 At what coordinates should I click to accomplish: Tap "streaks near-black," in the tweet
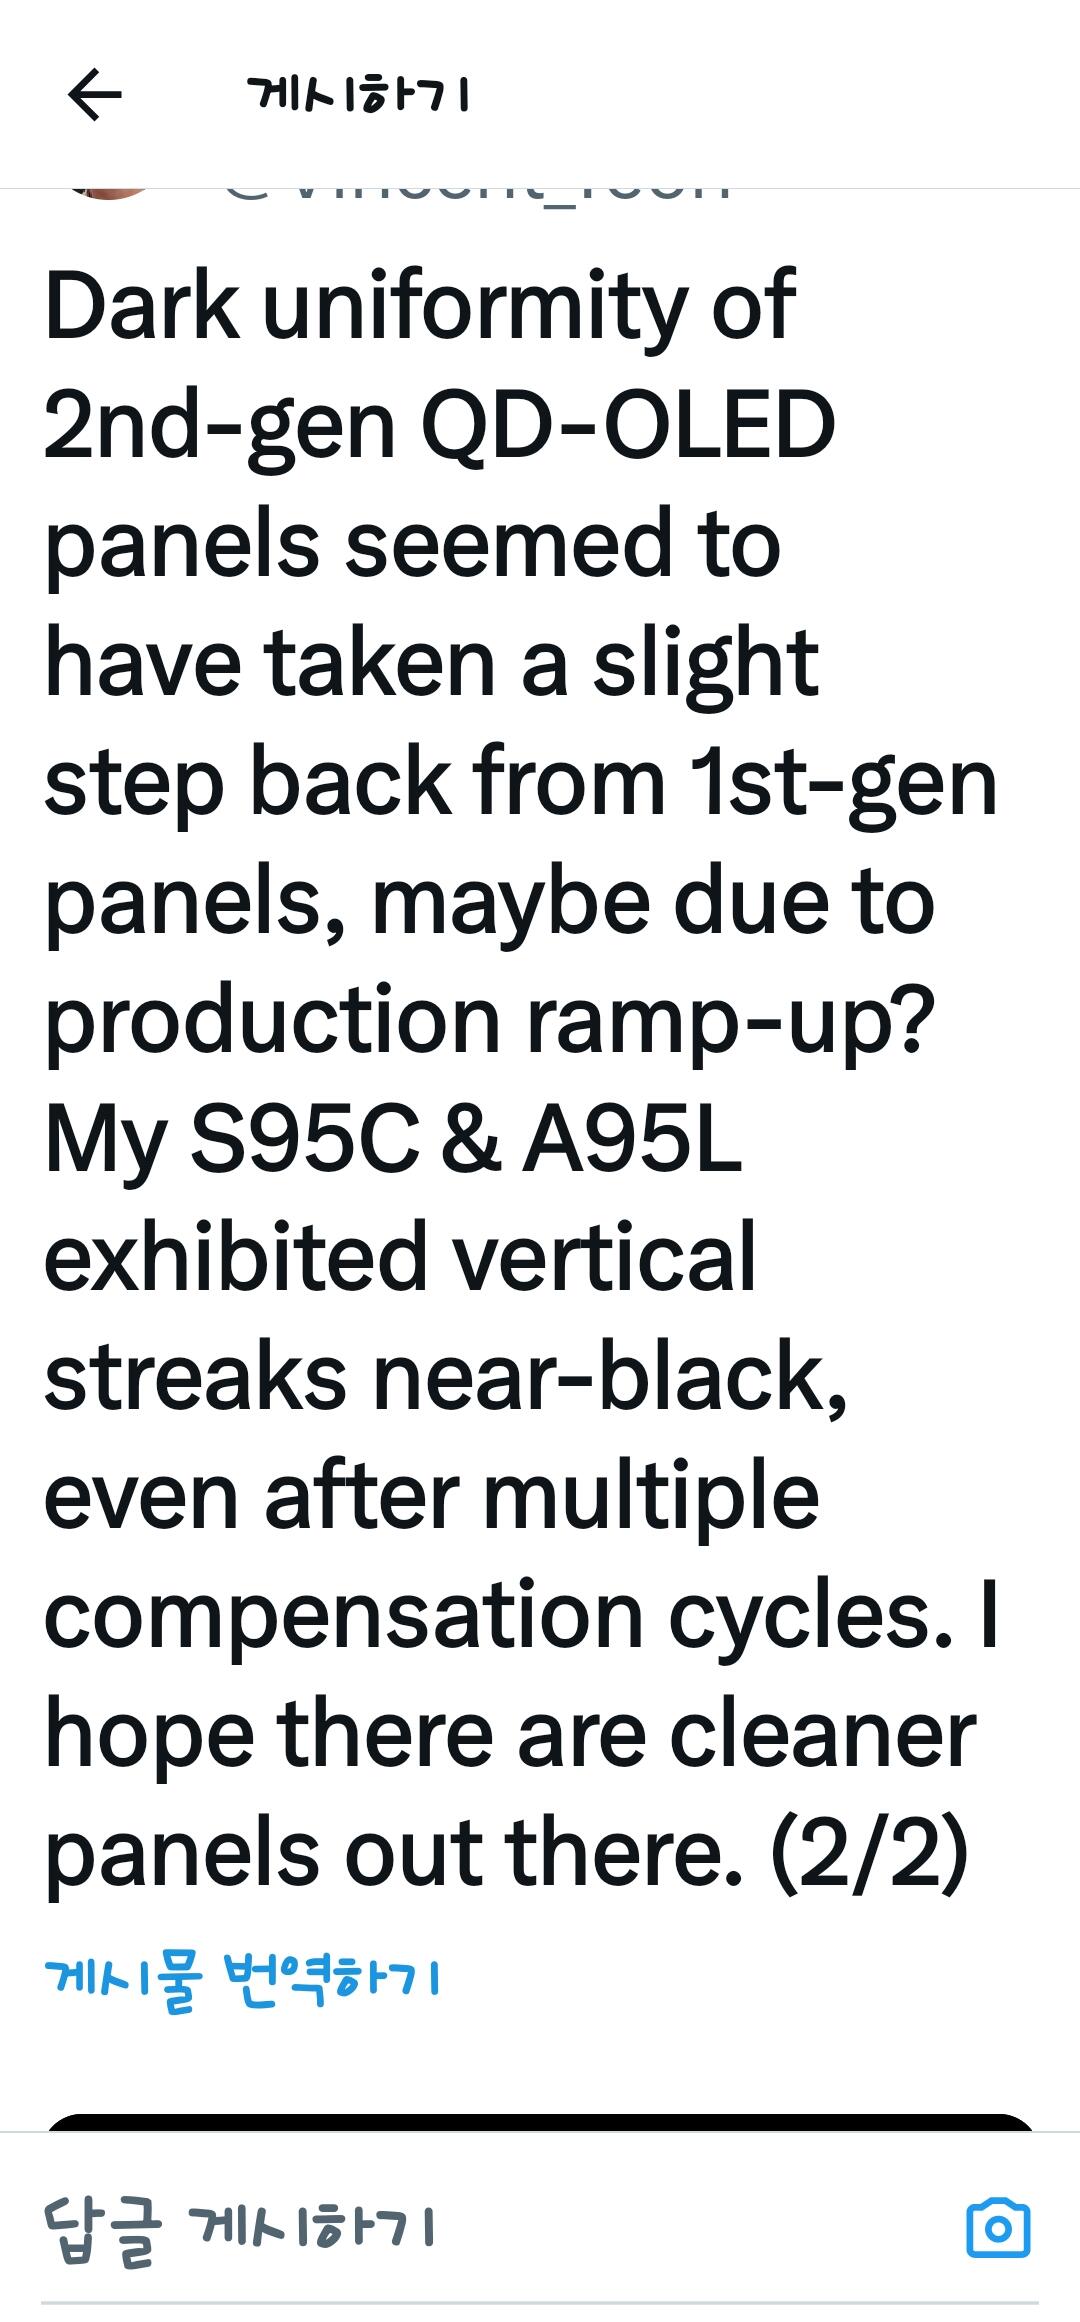click(x=446, y=1378)
